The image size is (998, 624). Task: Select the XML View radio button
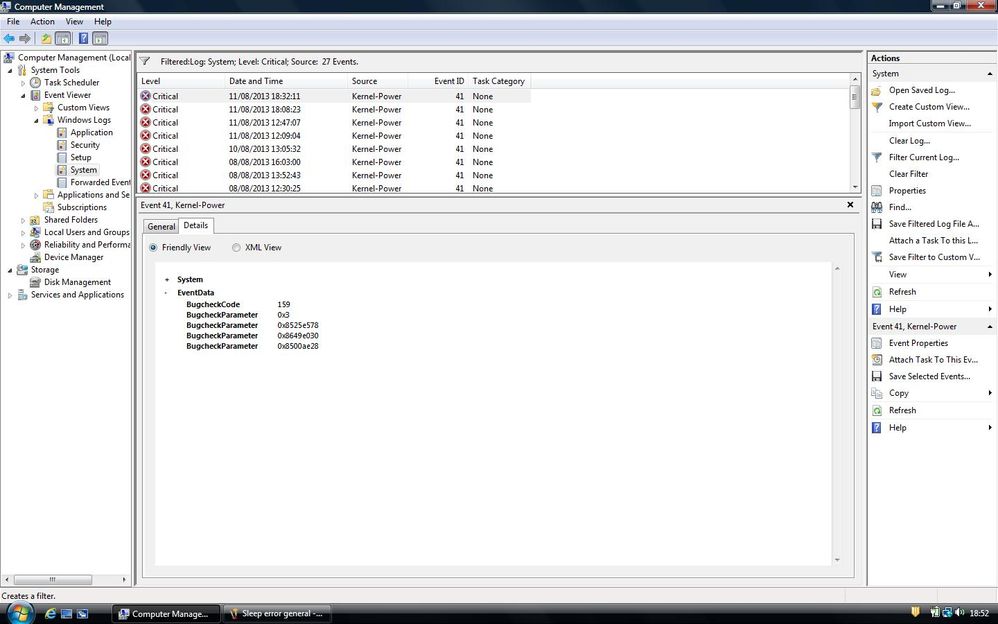click(x=237, y=248)
